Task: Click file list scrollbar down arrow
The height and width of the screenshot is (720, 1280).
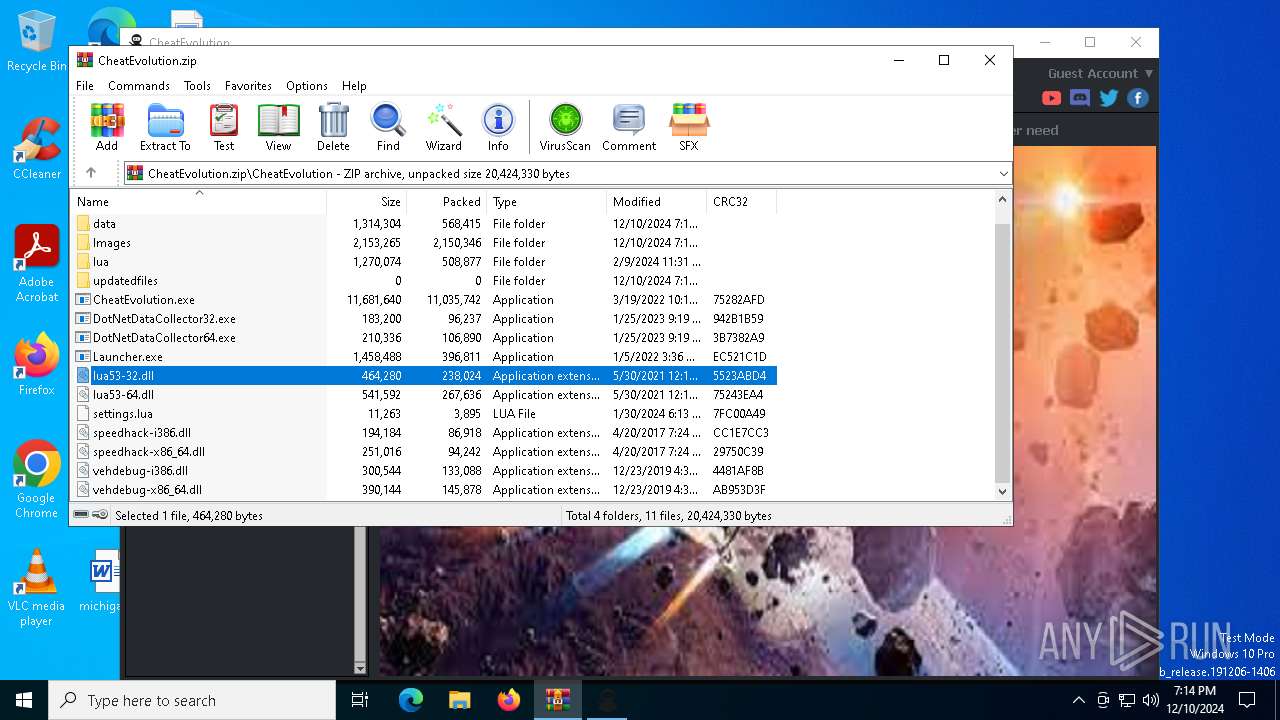Action: pyautogui.click(x=1002, y=491)
